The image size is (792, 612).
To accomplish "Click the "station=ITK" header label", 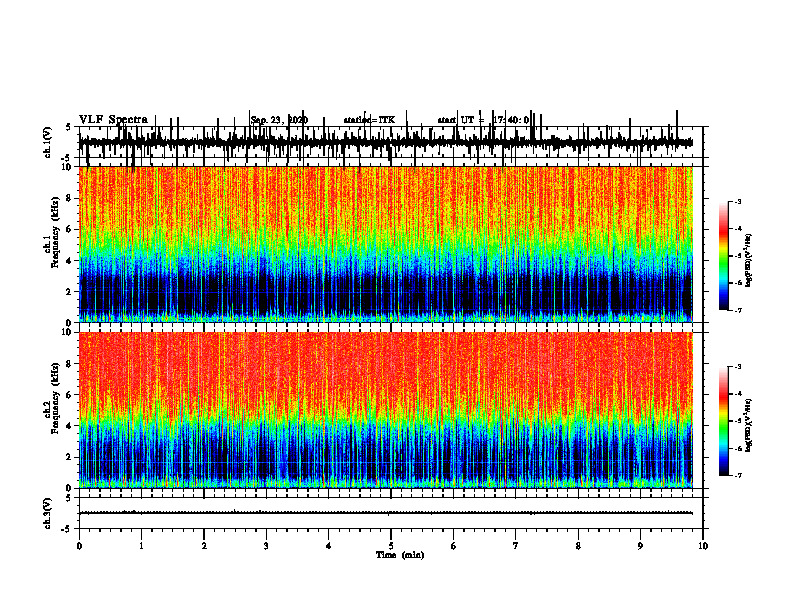I will [369, 120].
